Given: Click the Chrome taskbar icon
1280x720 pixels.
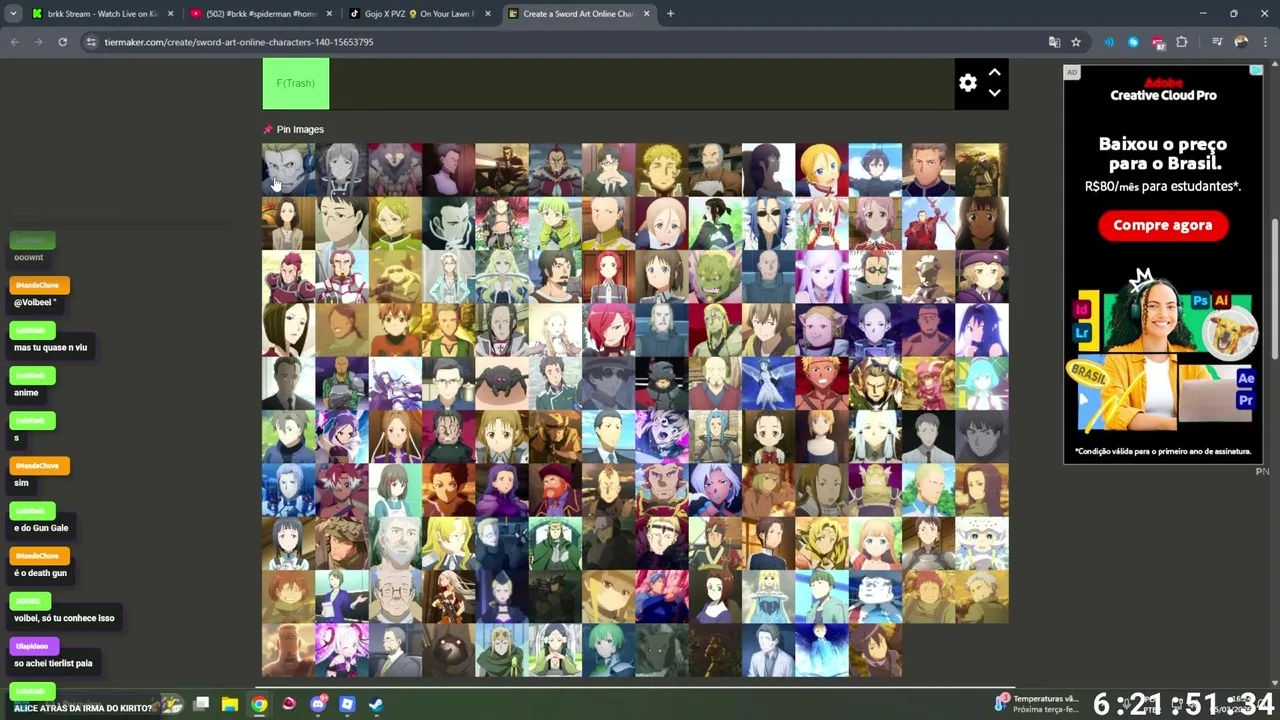Looking at the screenshot, I should pyautogui.click(x=259, y=704).
